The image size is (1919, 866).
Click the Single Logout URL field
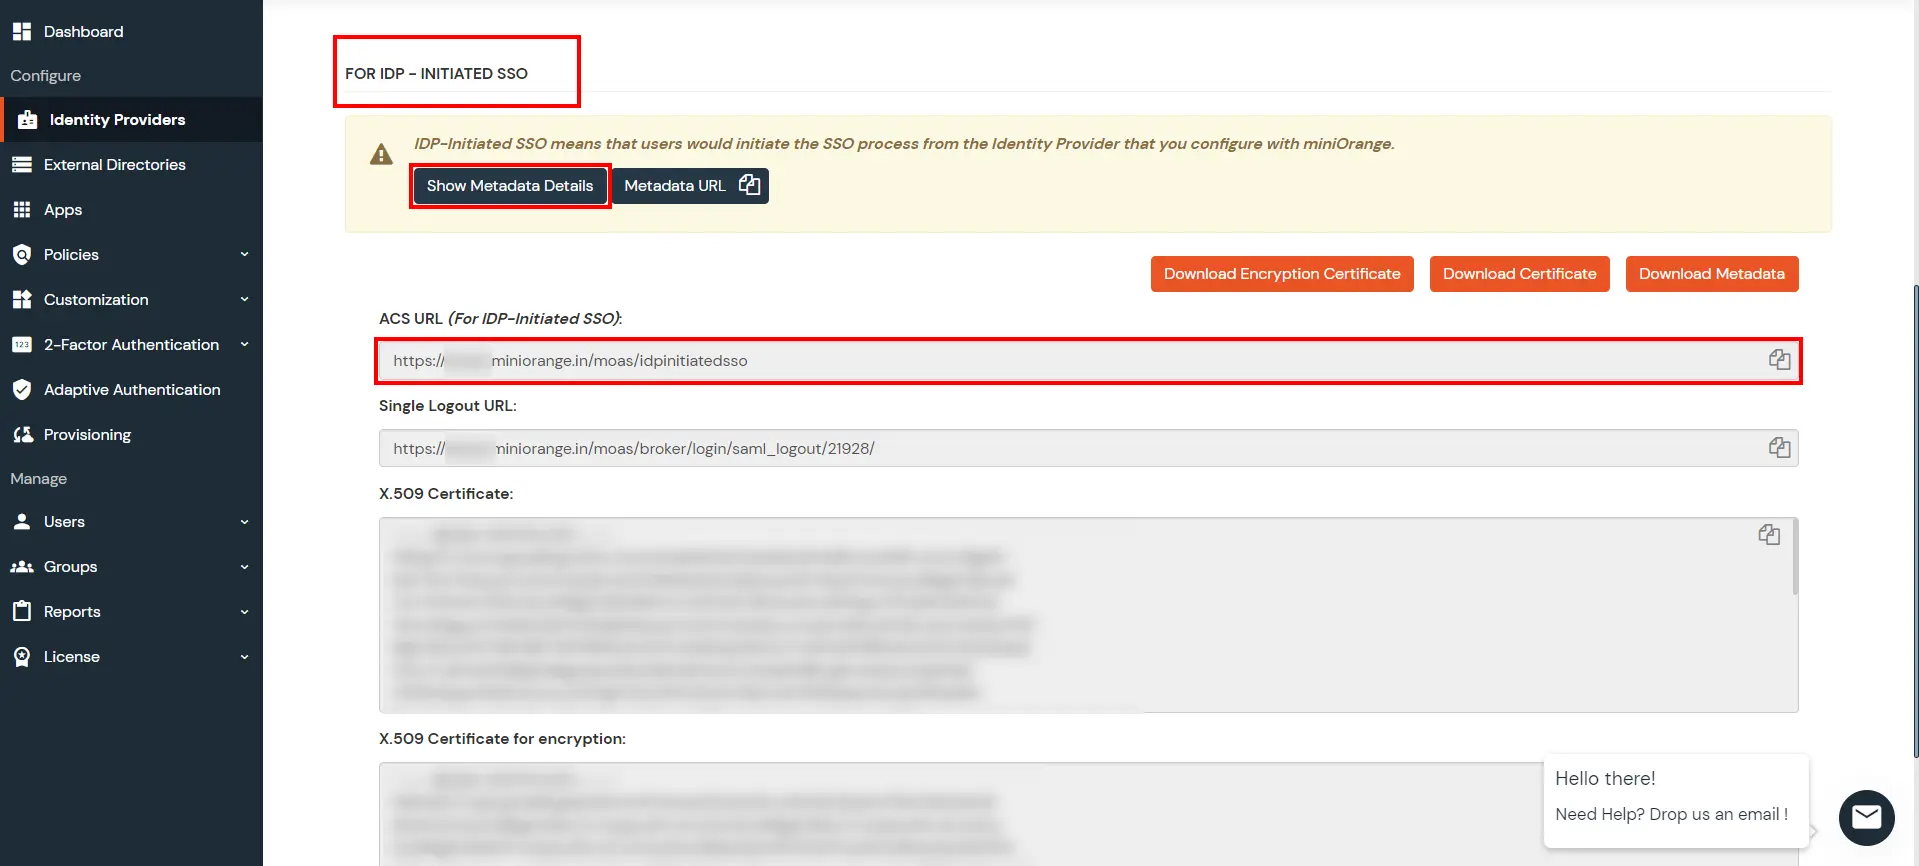pos(1088,449)
